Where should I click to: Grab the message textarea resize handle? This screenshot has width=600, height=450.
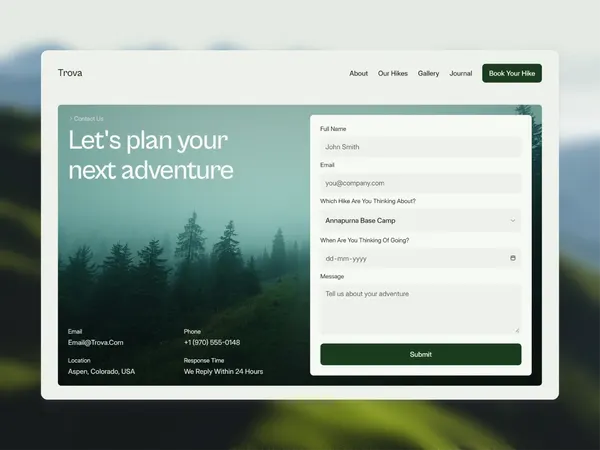[x=517, y=330]
